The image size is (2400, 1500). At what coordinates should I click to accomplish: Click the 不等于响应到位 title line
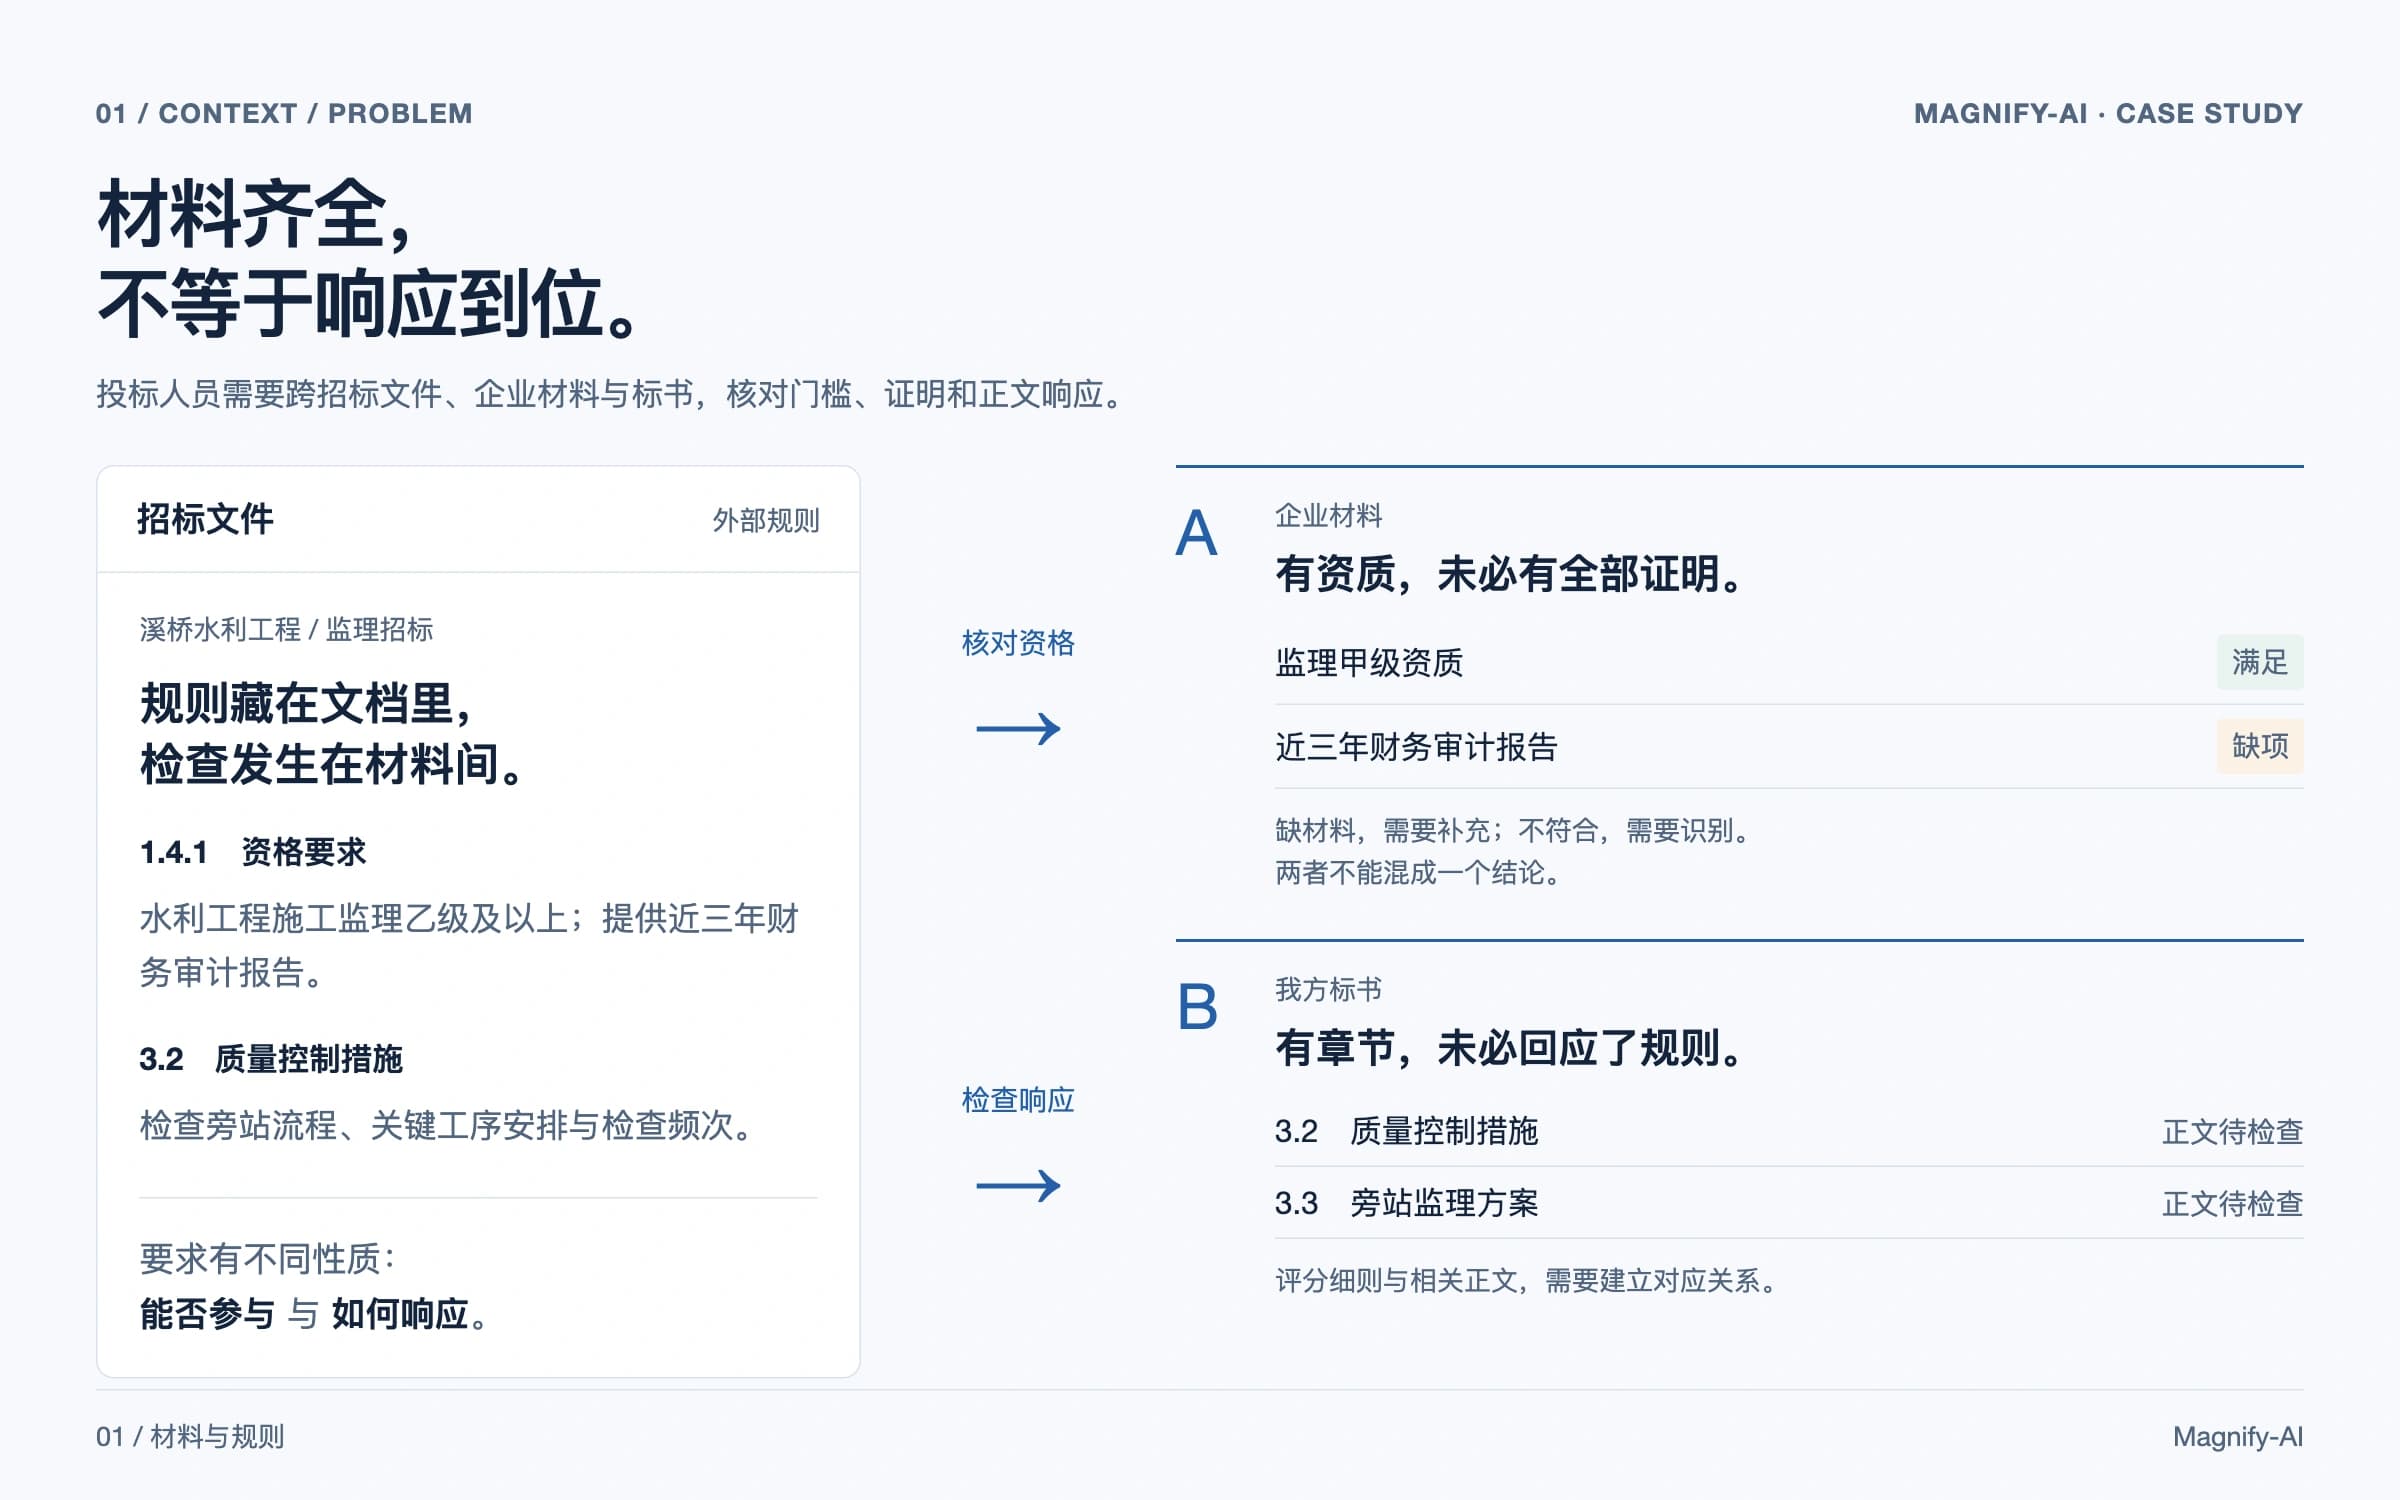(368, 303)
